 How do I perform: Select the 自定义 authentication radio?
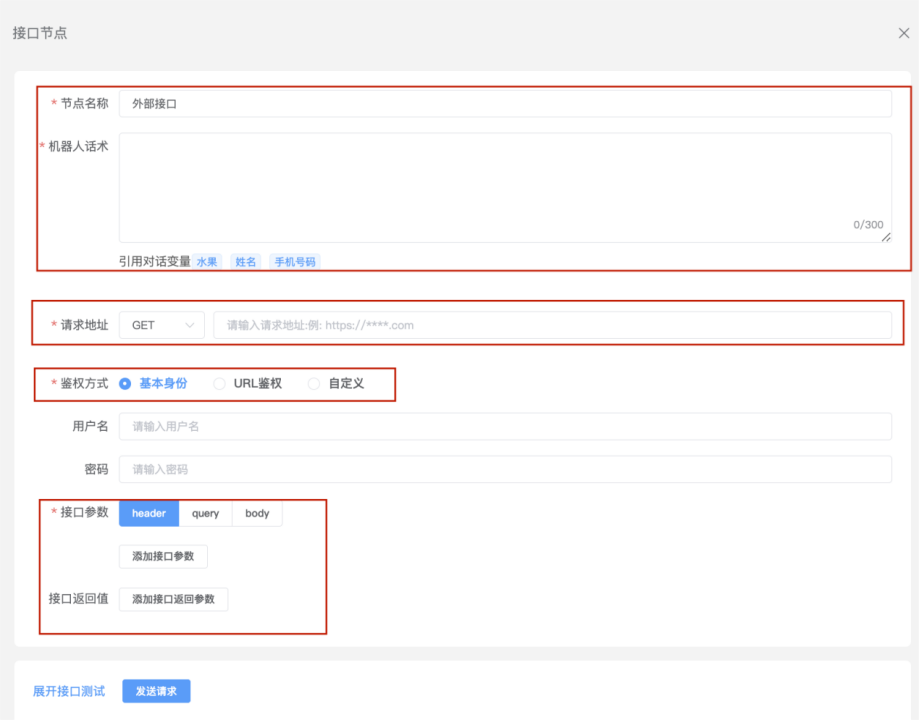tap(314, 383)
